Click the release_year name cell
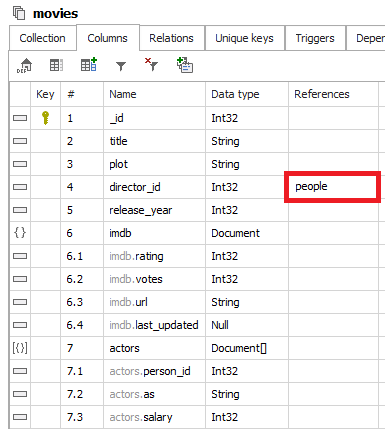This screenshot has height=436, width=391. [154, 210]
